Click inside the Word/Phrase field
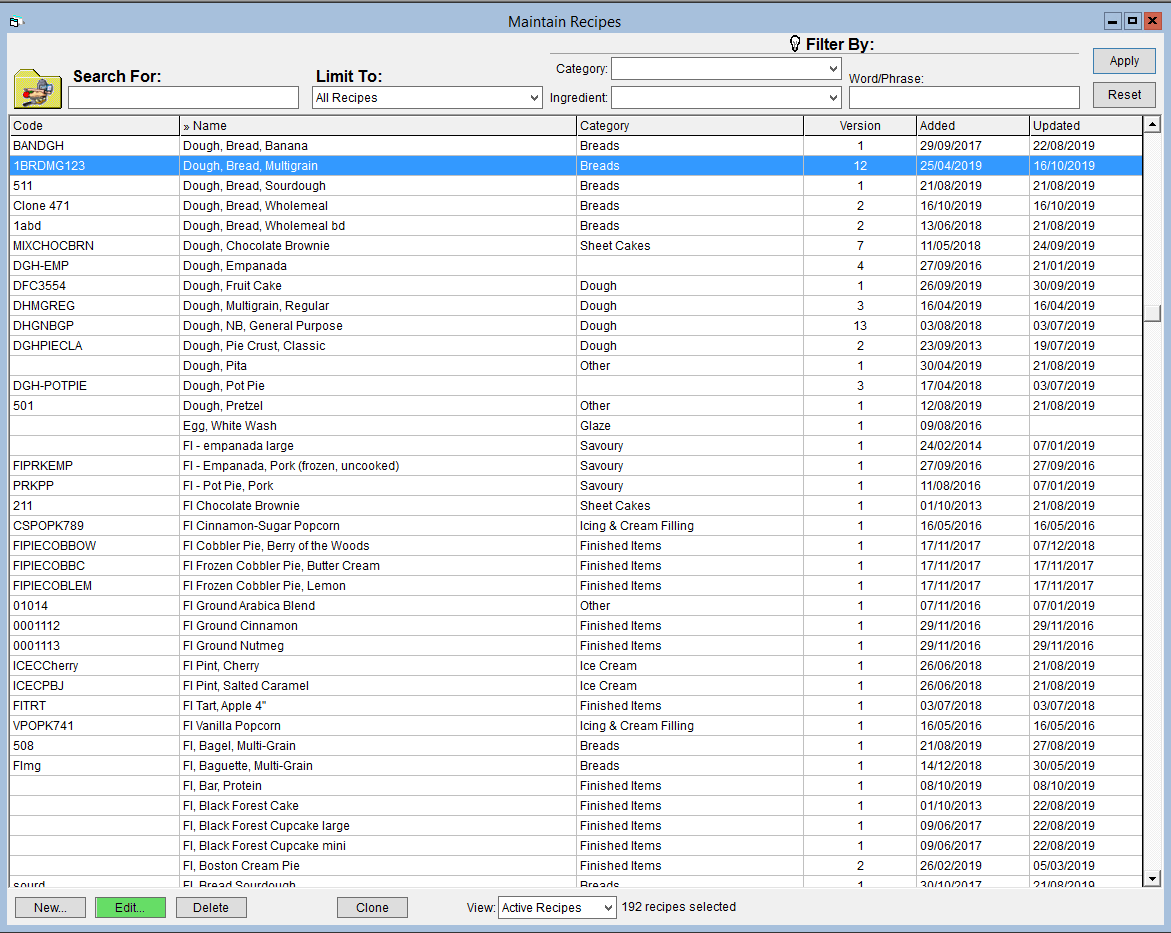This screenshot has width=1171, height=933. 963,97
